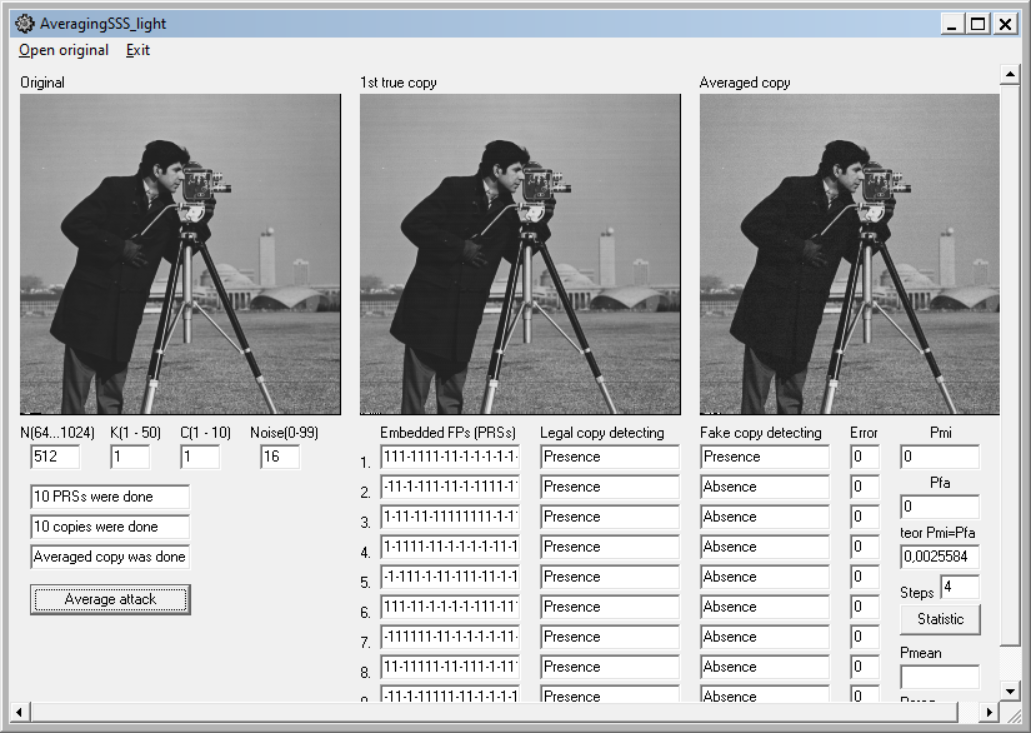Click the vertical scrollbar down arrow
This screenshot has height=733, width=1031.
(1010, 690)
